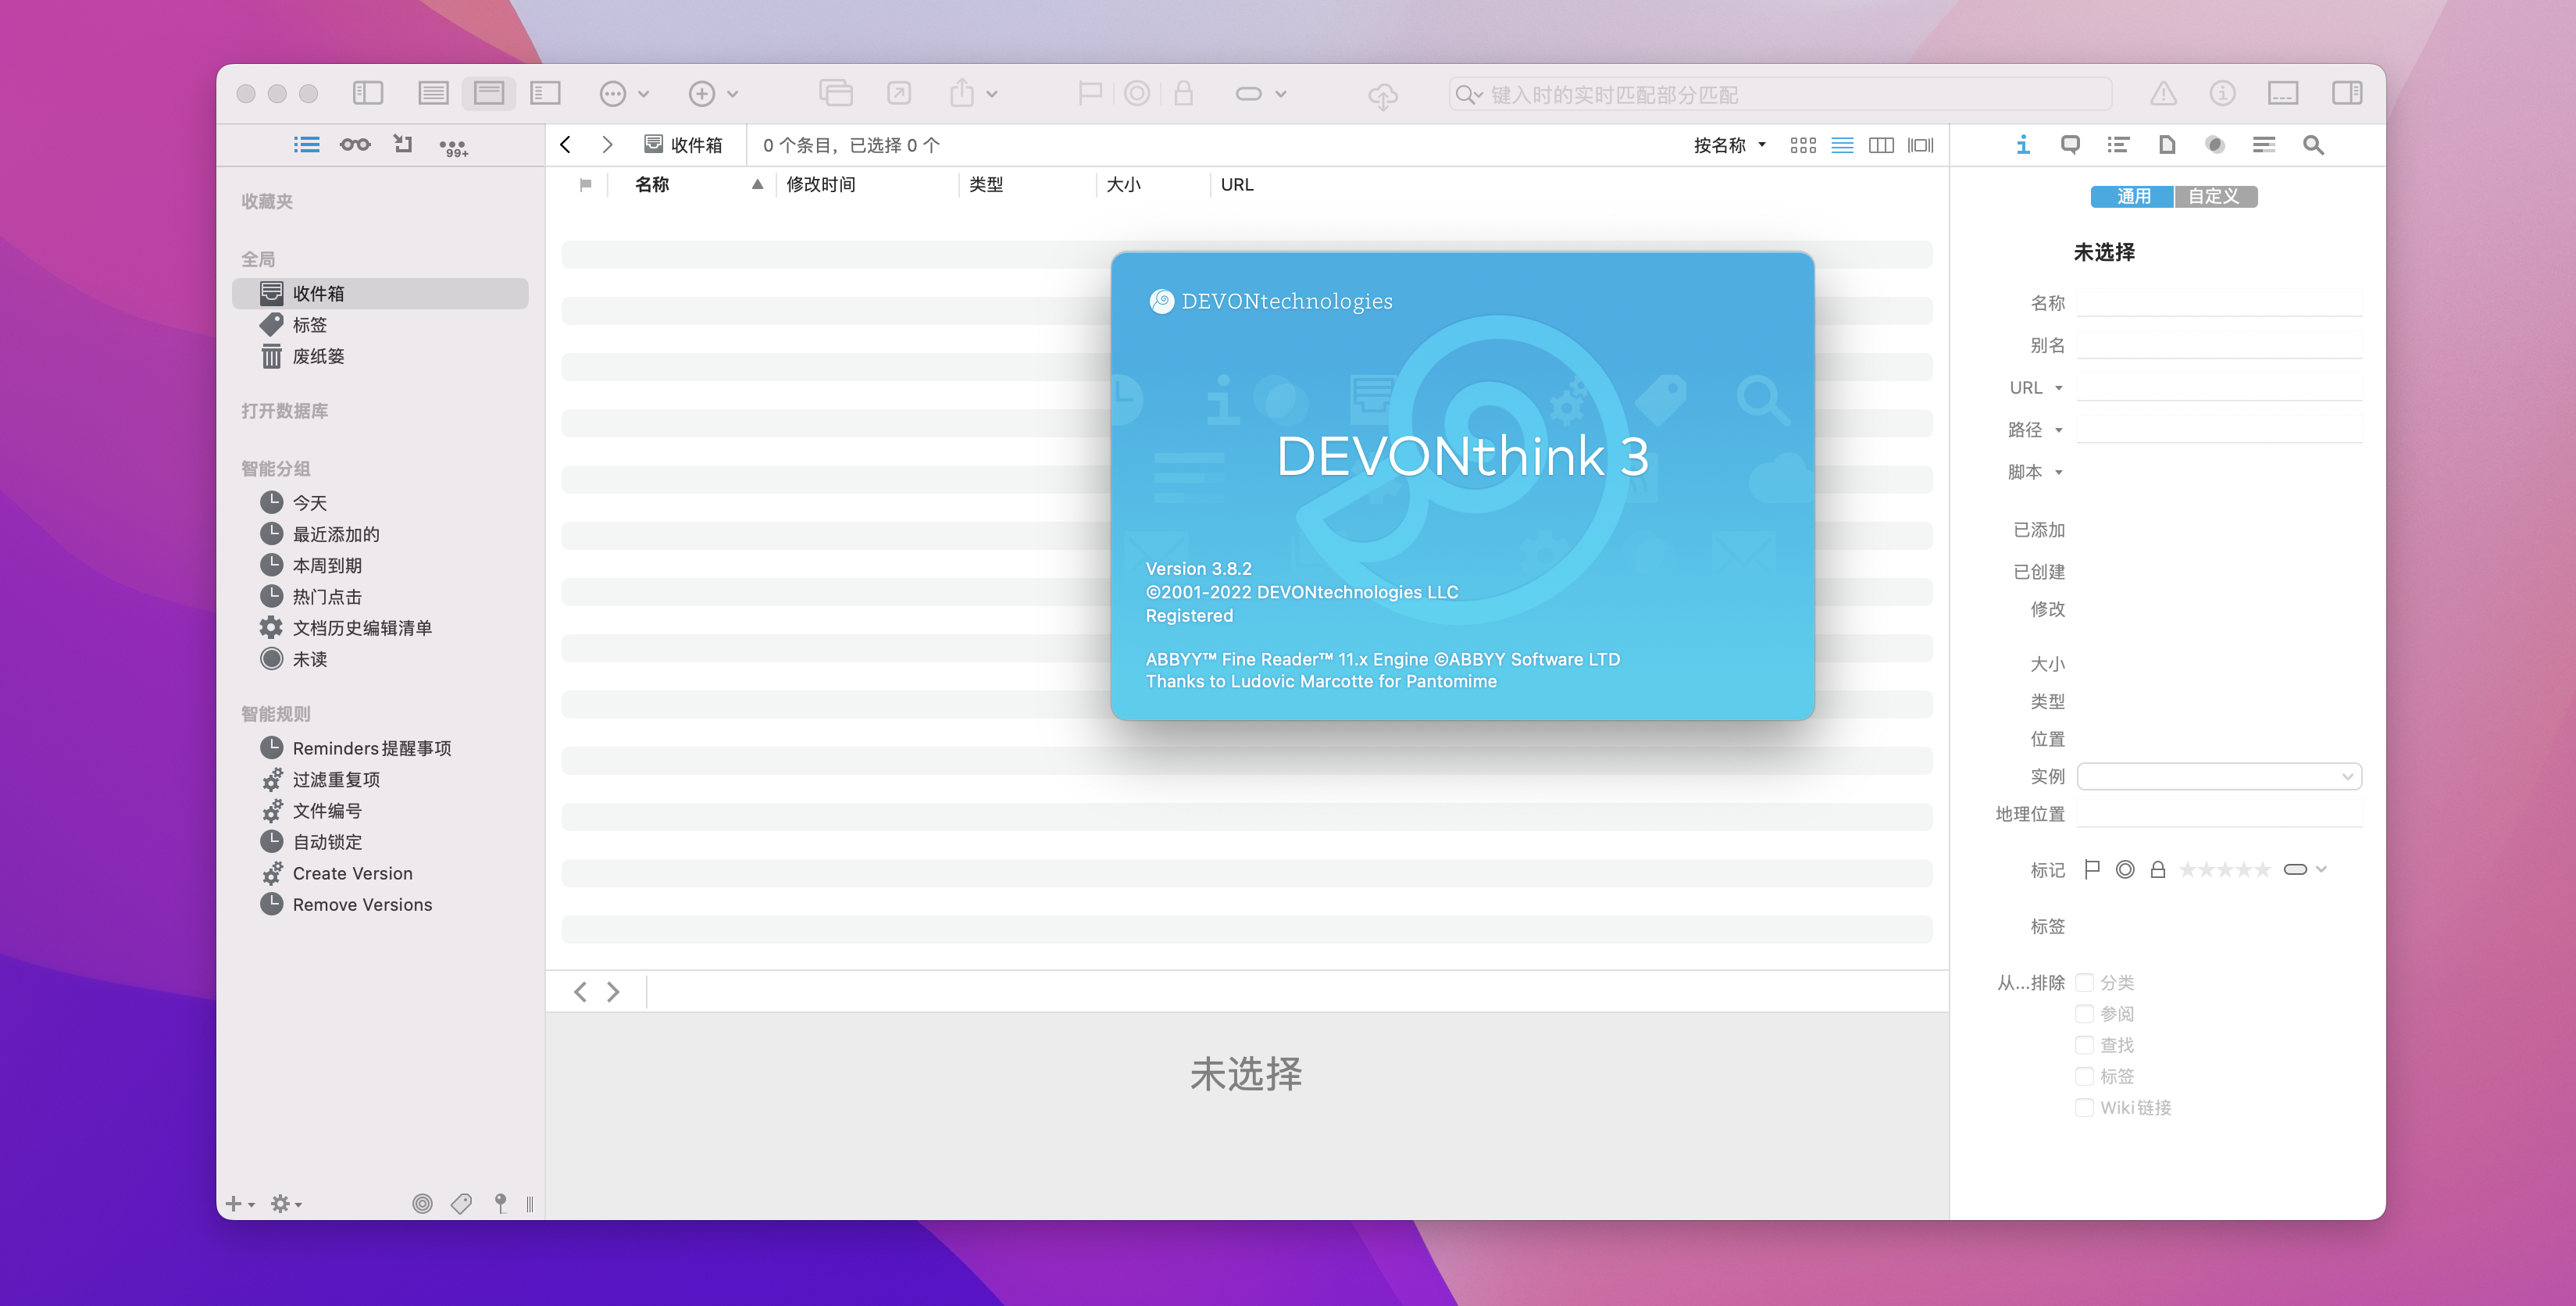Click the search inspector magnifier icon
Image resolution: width=2576 pixels, height=1306 pixels.
[x=2312, y=145]
